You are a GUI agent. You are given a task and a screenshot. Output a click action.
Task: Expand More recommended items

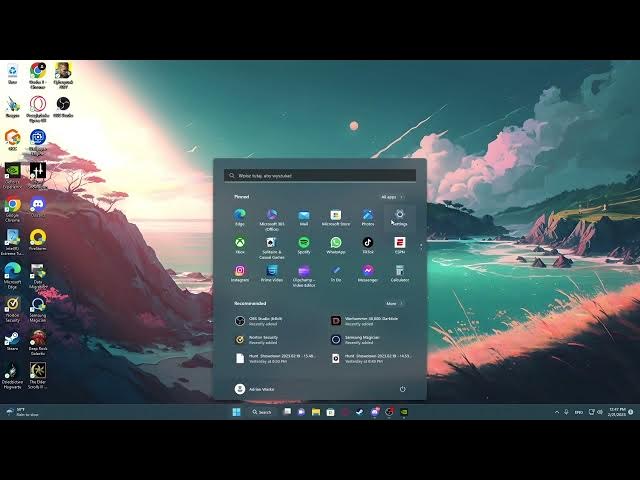pos(395,303)
